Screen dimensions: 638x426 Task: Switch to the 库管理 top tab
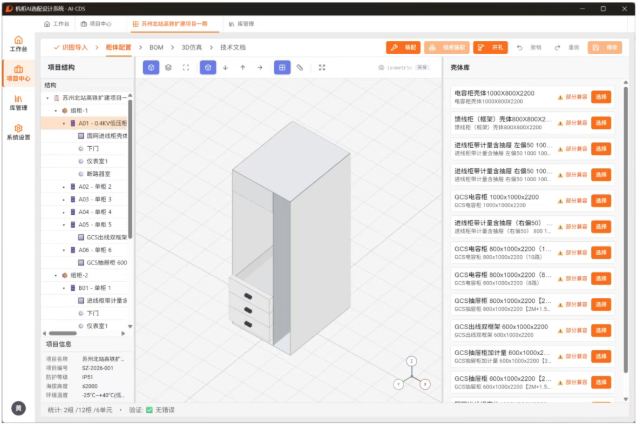tap(241, 24)
